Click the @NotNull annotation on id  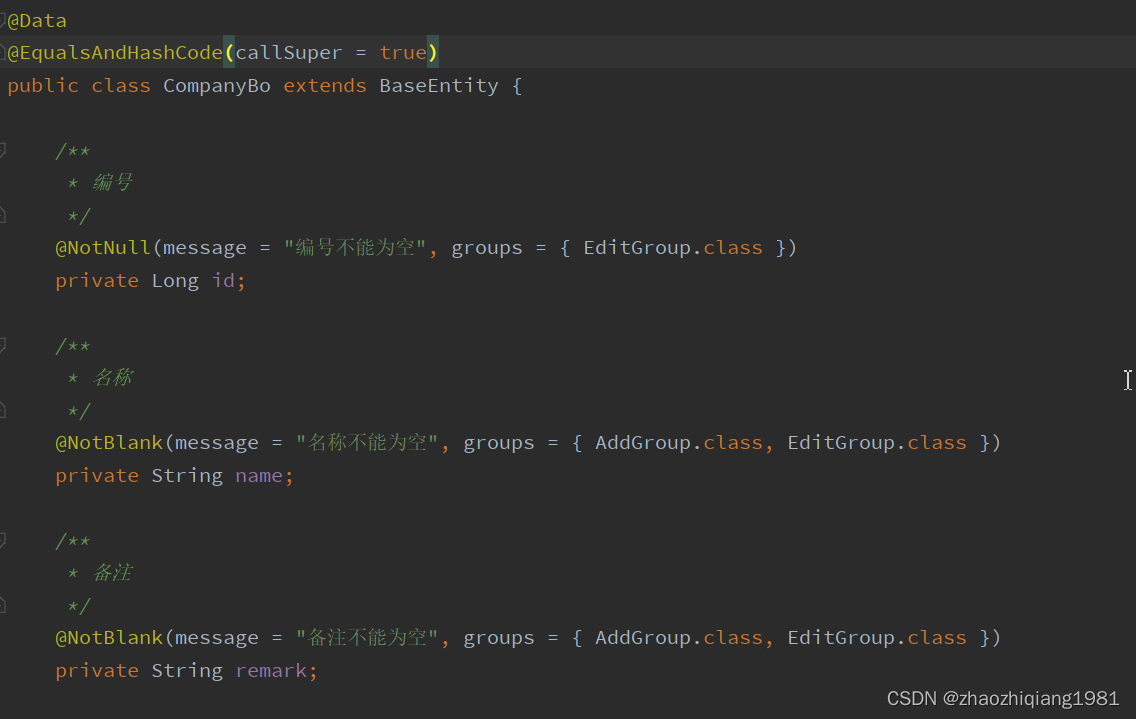101,247
